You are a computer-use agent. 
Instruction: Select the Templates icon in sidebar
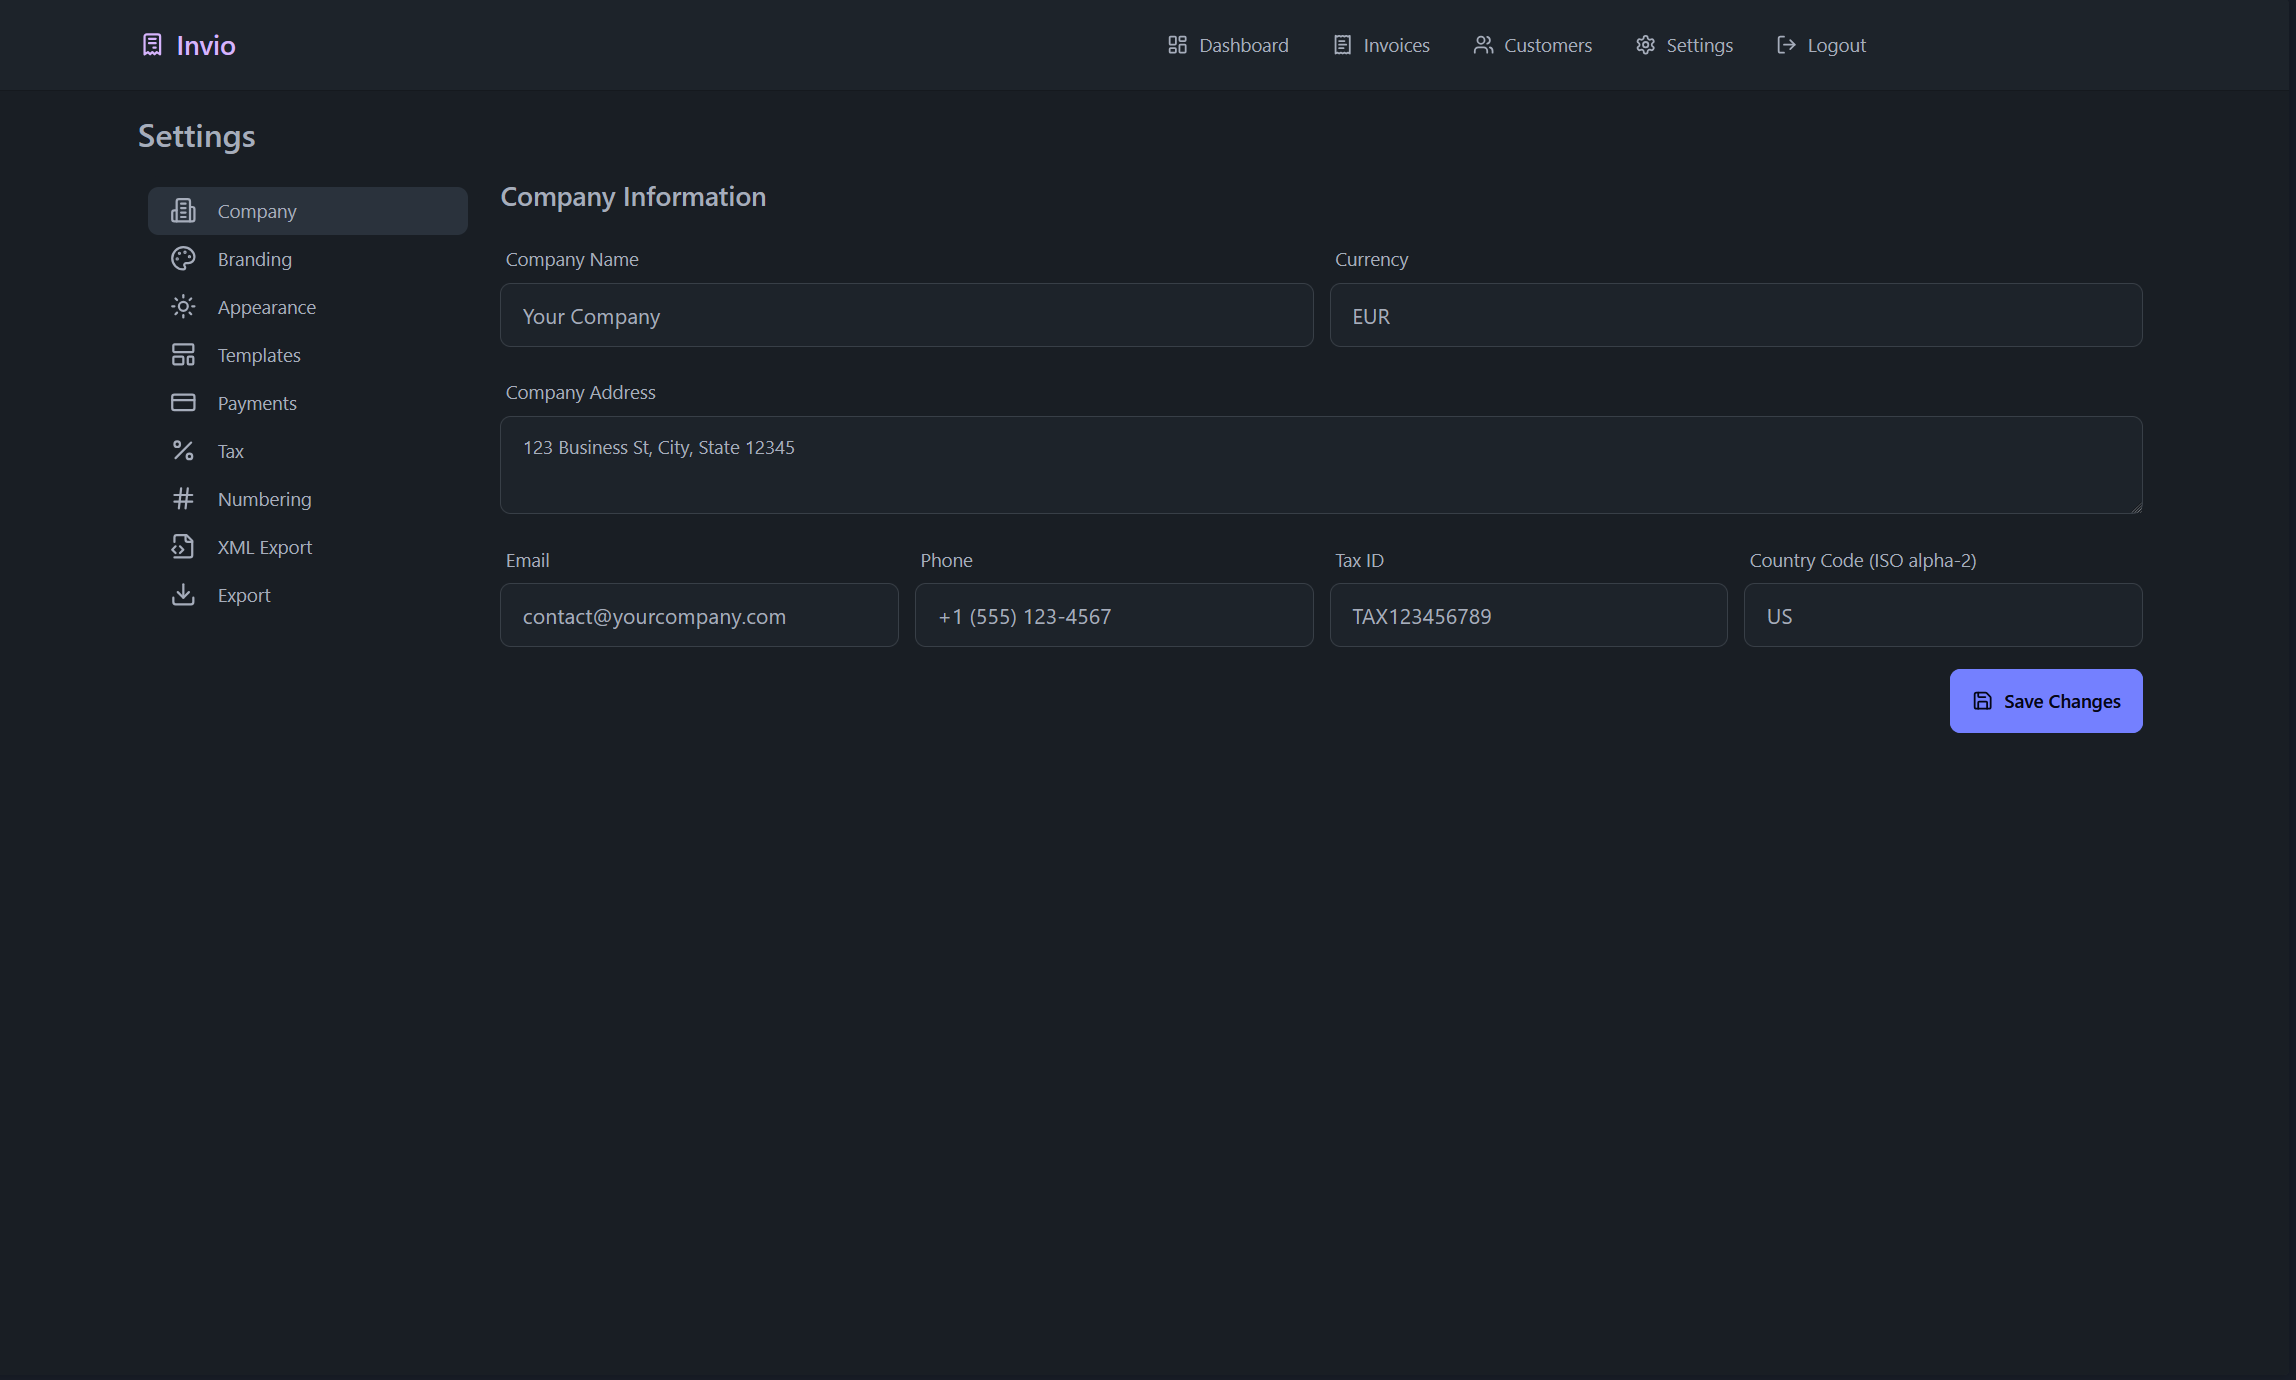pos(183,354)
